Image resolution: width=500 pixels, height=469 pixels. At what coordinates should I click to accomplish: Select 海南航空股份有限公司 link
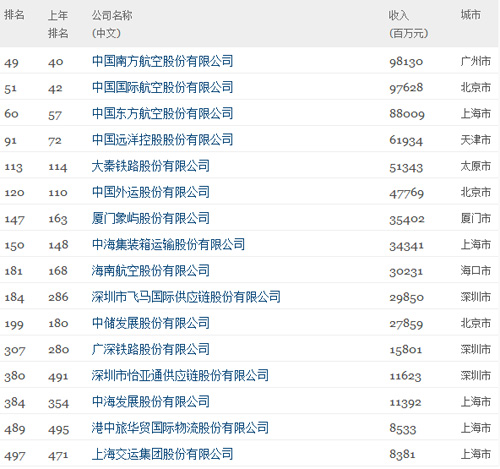(151, 271)
